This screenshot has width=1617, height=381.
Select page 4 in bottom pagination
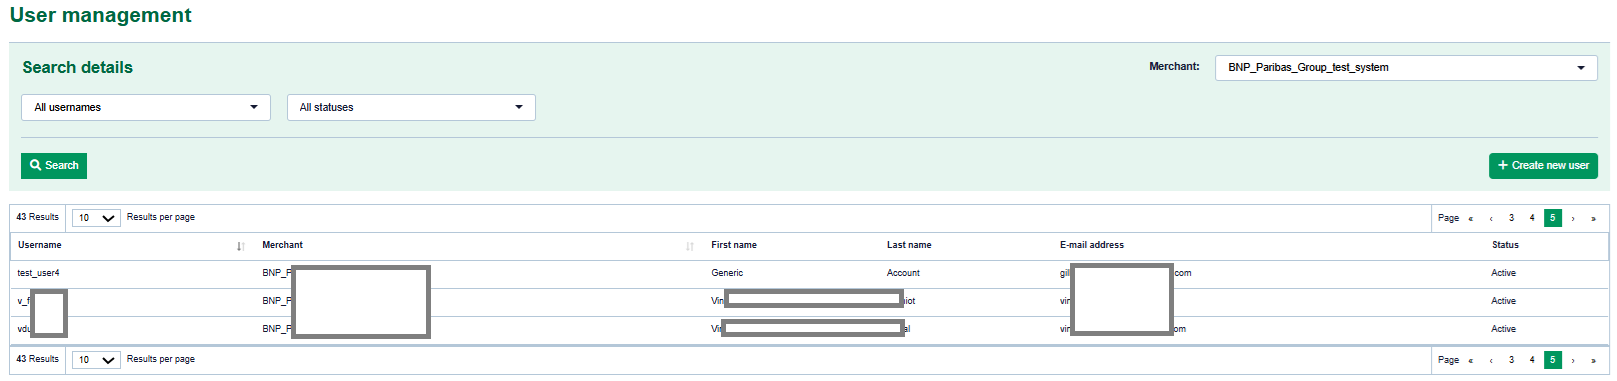pos(1532,360)
